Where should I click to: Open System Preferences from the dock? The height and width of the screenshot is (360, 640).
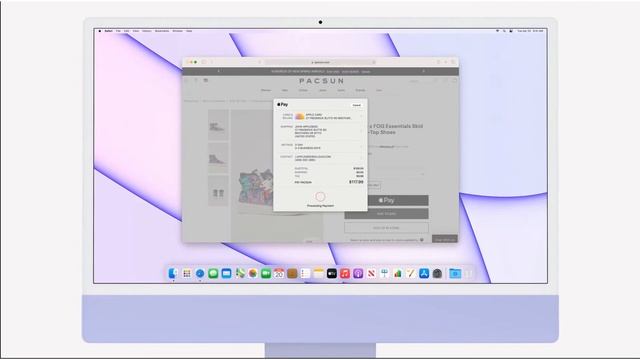(437, 273)
